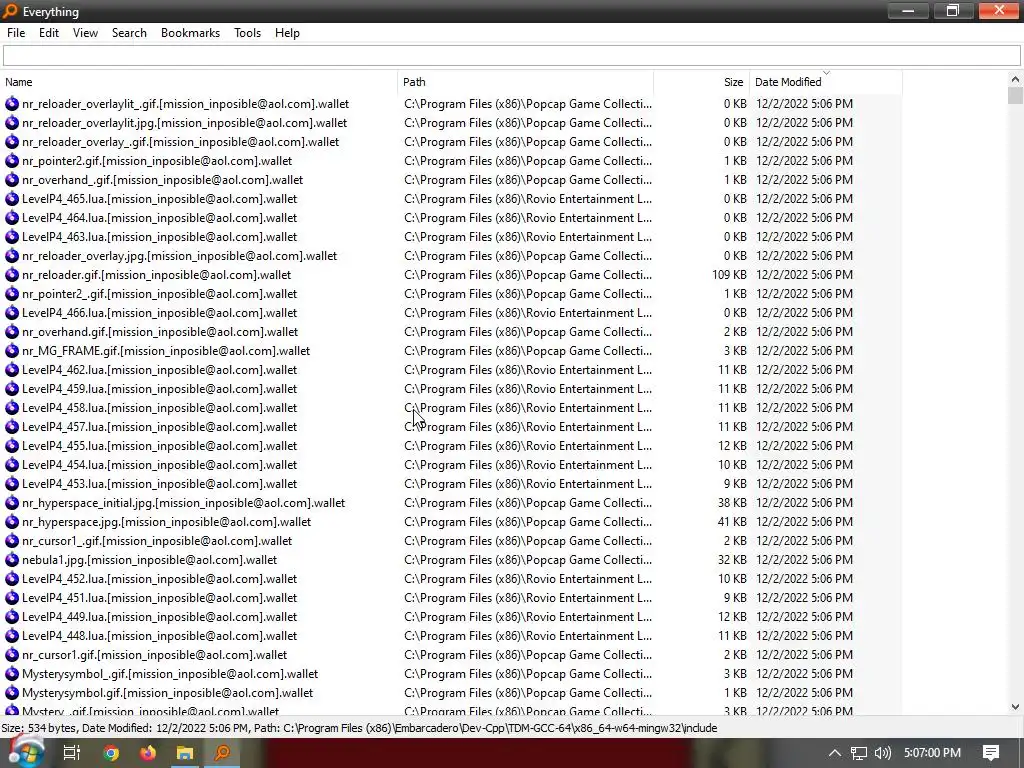The image size is (1024, 768).
Task: Select file Mysterysymbol_.gif.[mission_inposible@aol.com].wallet
Action: pyautogui.click(x=170, y=674)
